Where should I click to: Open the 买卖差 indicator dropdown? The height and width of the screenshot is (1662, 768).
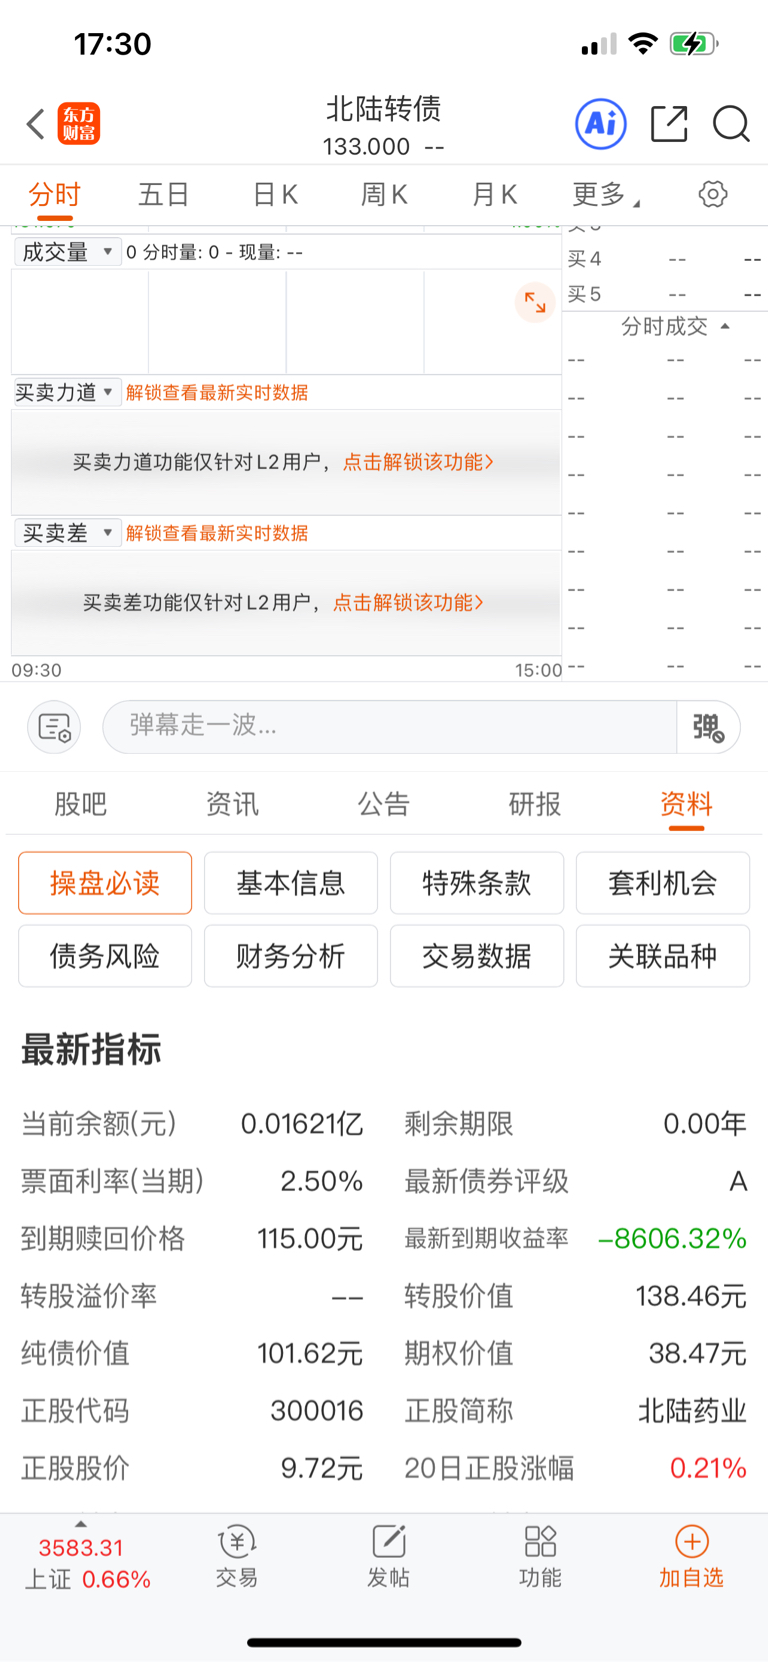pos(67,533)
